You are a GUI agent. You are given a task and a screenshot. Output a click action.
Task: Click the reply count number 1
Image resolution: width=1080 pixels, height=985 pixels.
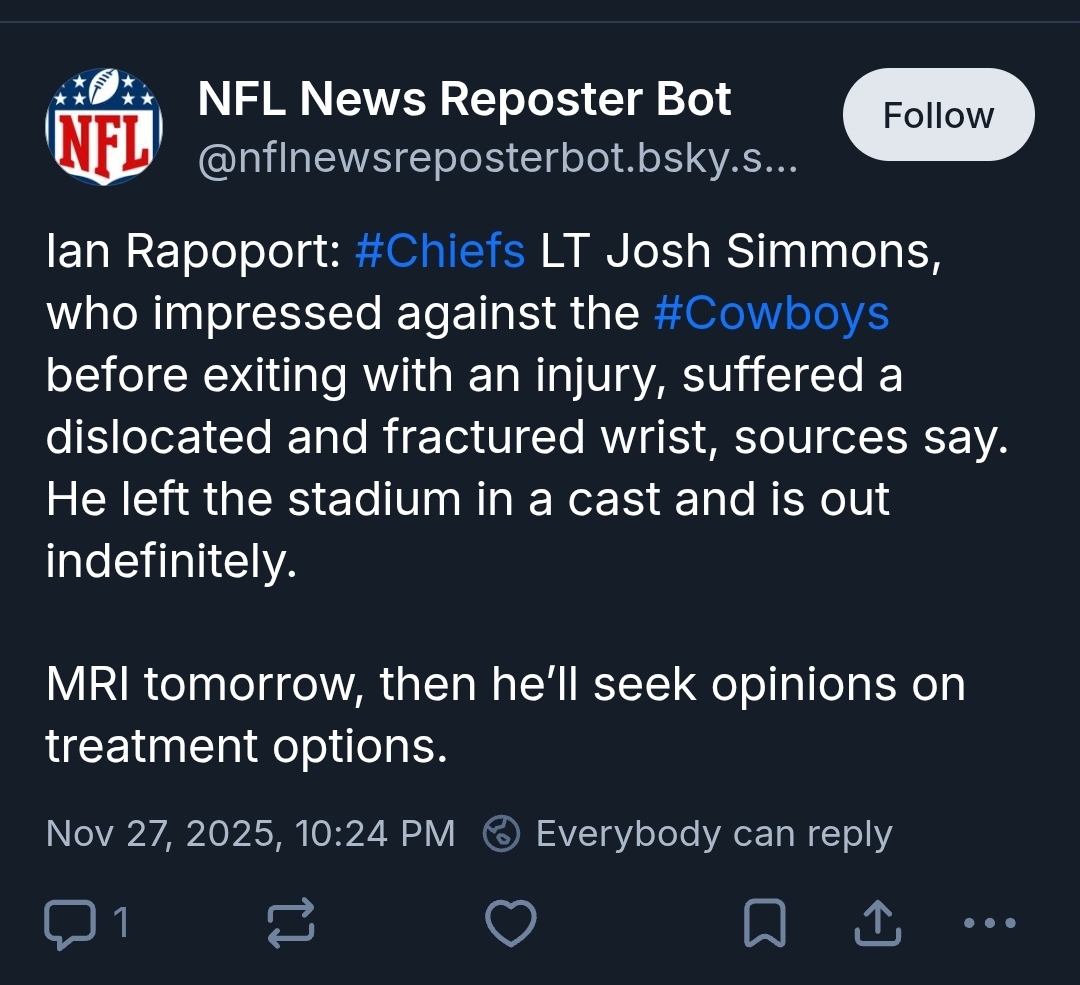click(x=120, y=922)
